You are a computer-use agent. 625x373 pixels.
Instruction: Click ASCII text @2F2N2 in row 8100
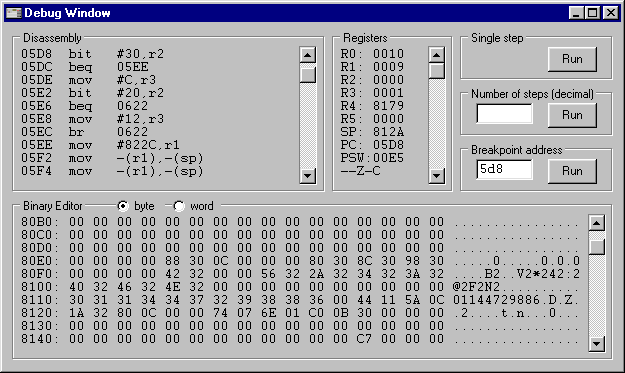point(476,287)
